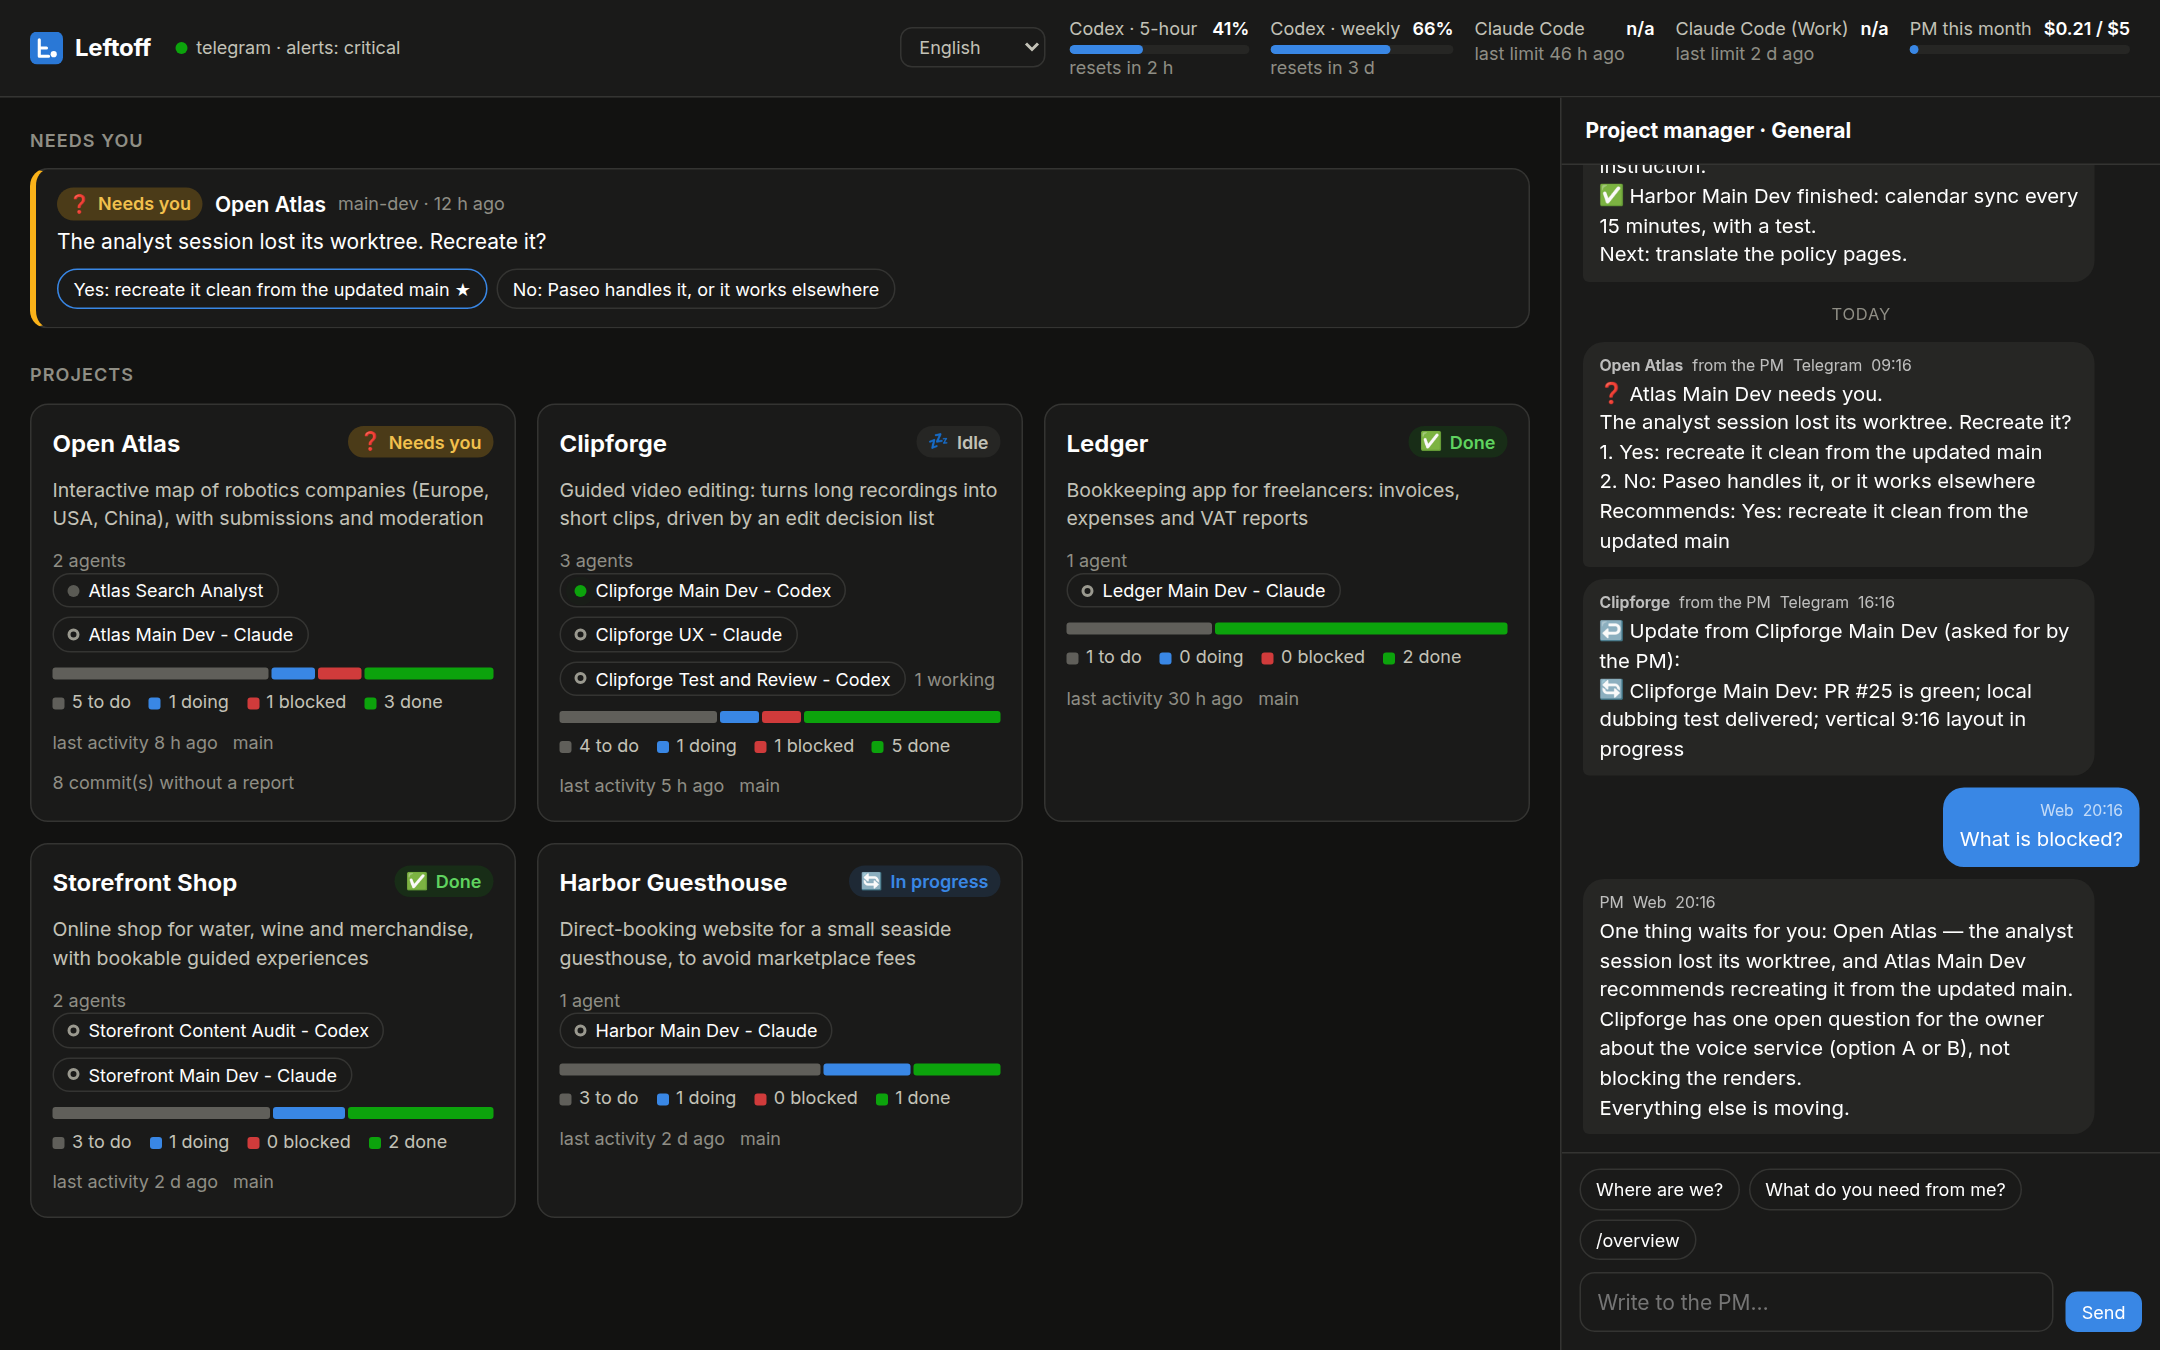Click the Codex 5-hour usage bar
The height and width of the screenshot is (1350, 2160).
tap(1158, 49)
